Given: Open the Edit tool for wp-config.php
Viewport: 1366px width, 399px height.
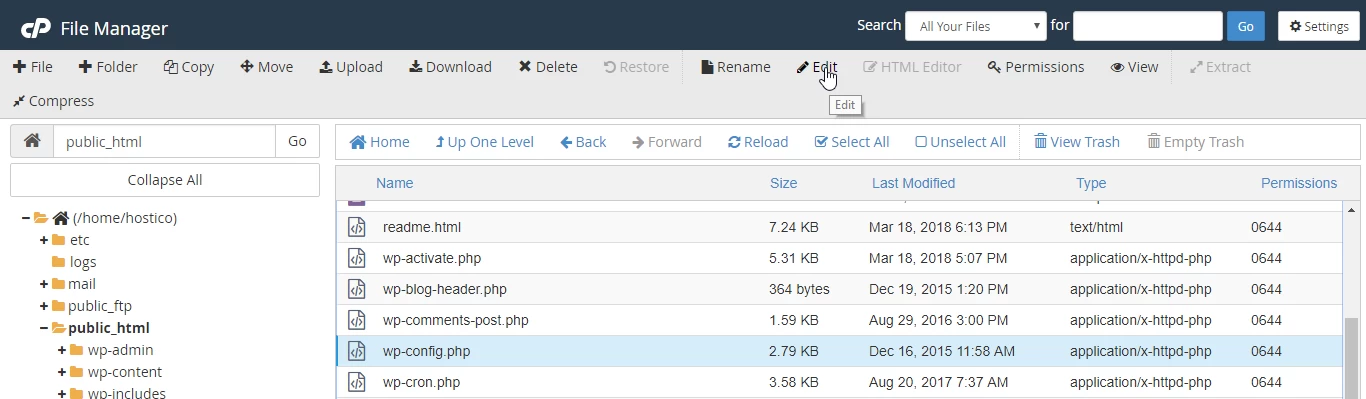Looking at the screenshot, I should 817,67.
